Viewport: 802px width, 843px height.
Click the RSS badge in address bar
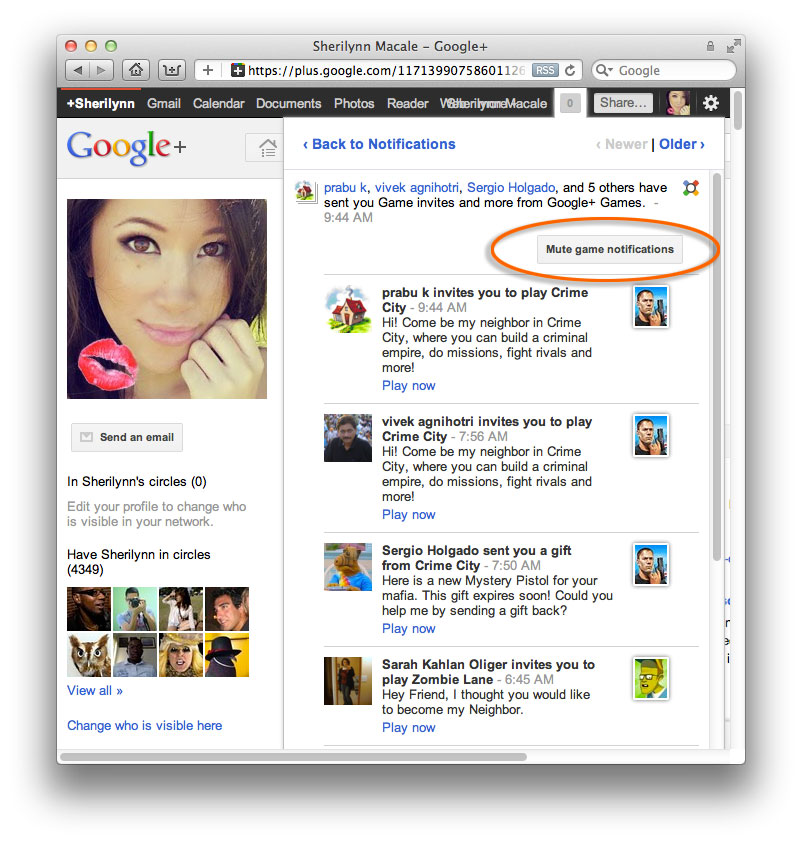tap(545, 70)
